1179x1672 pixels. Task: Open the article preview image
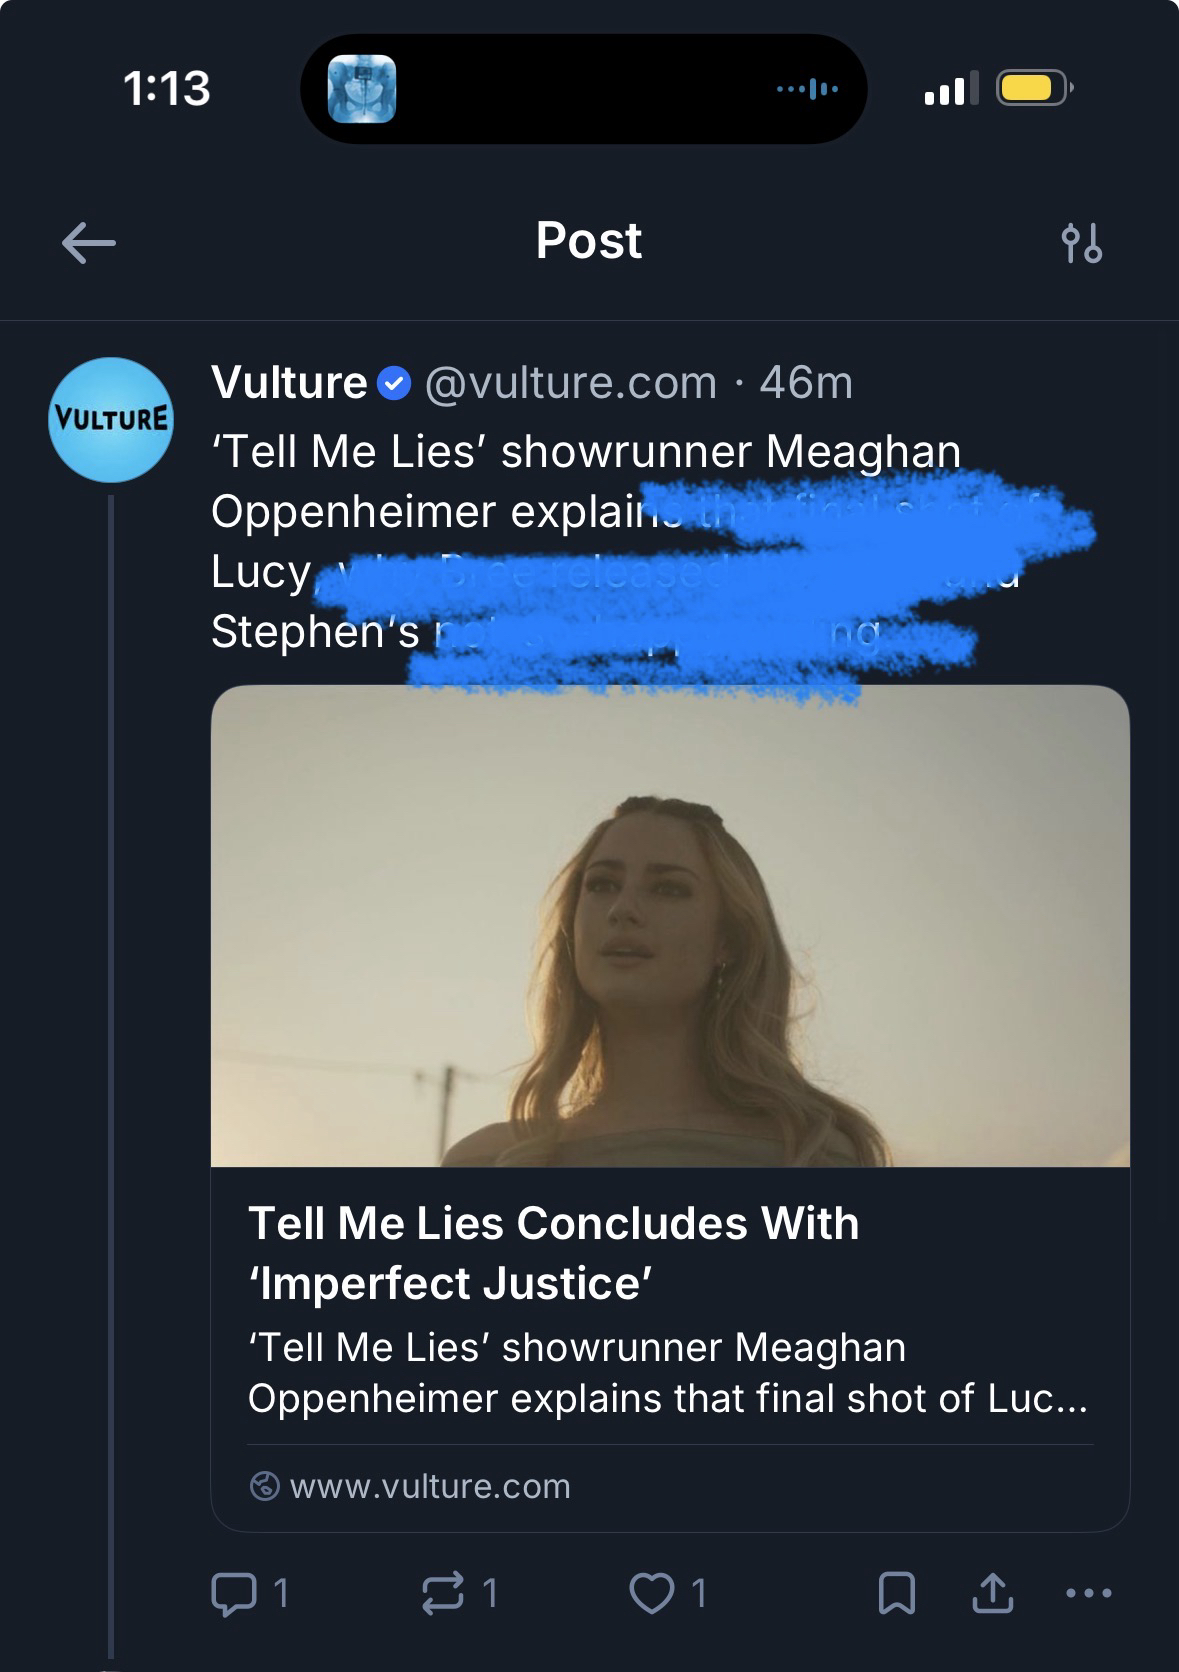[x=670, y=926]
